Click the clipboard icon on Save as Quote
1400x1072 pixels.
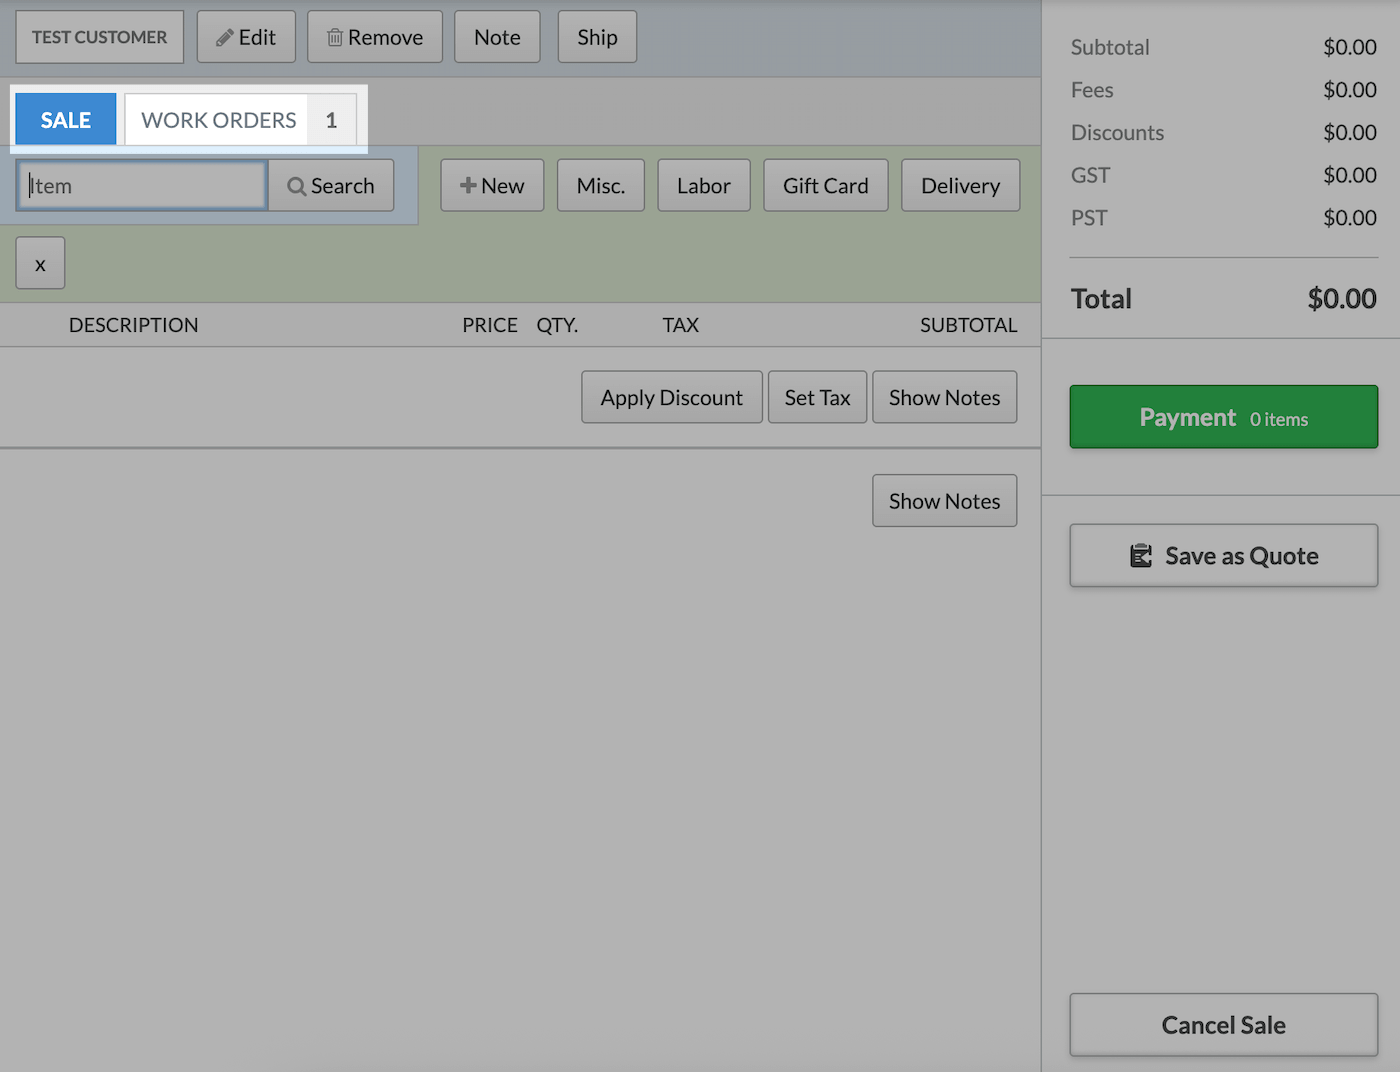[1141, 556]
